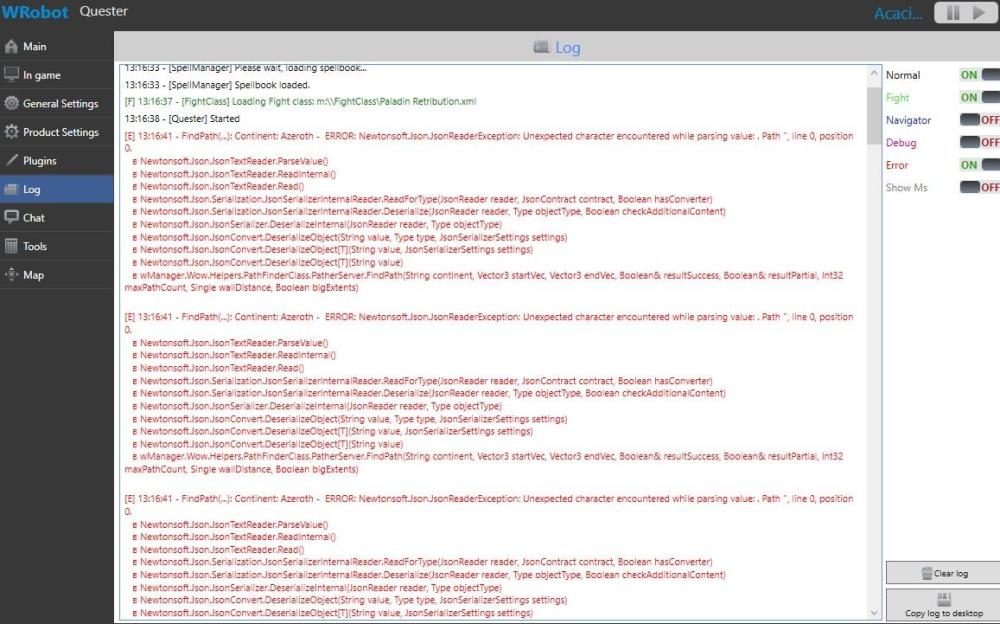Click the Tools calculator icon
Image resolution: width=1000 pixels, height=624 pixels.
(11, 246)
